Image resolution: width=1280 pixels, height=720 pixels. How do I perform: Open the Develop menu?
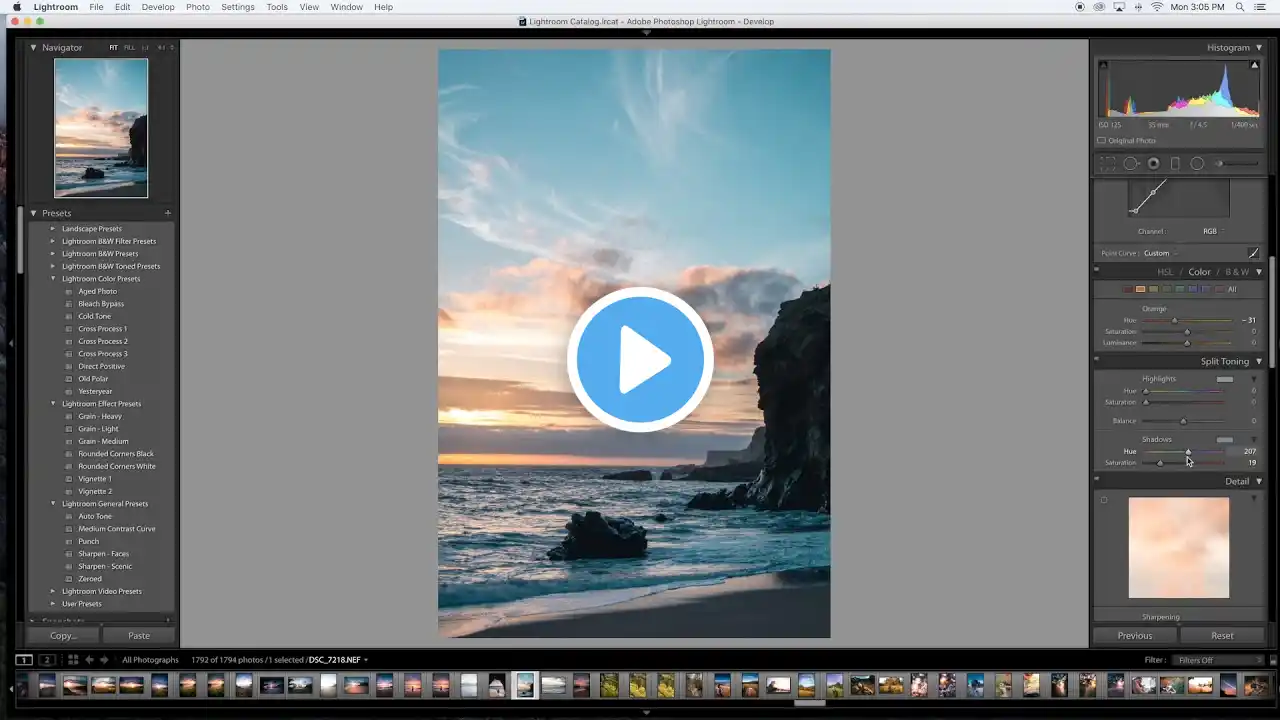(157, 7)
